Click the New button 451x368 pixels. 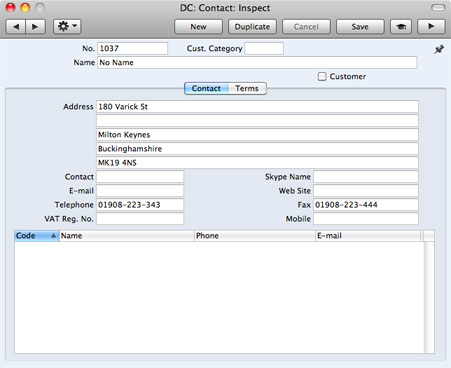198,27
